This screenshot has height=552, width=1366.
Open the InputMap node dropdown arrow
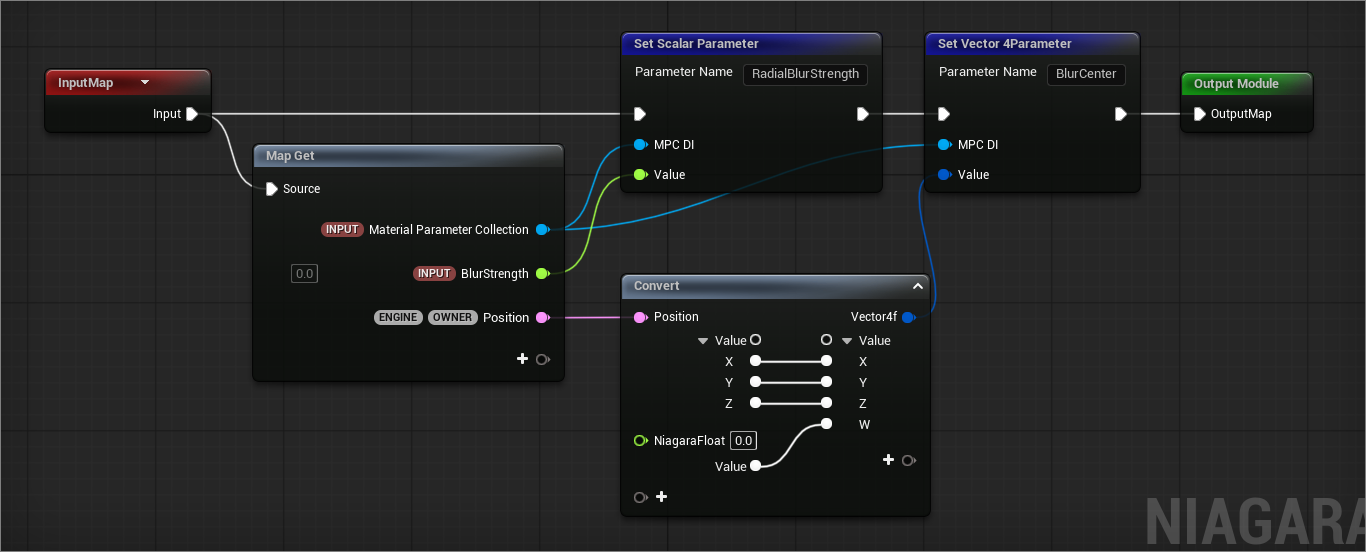[x=145, y=83]
